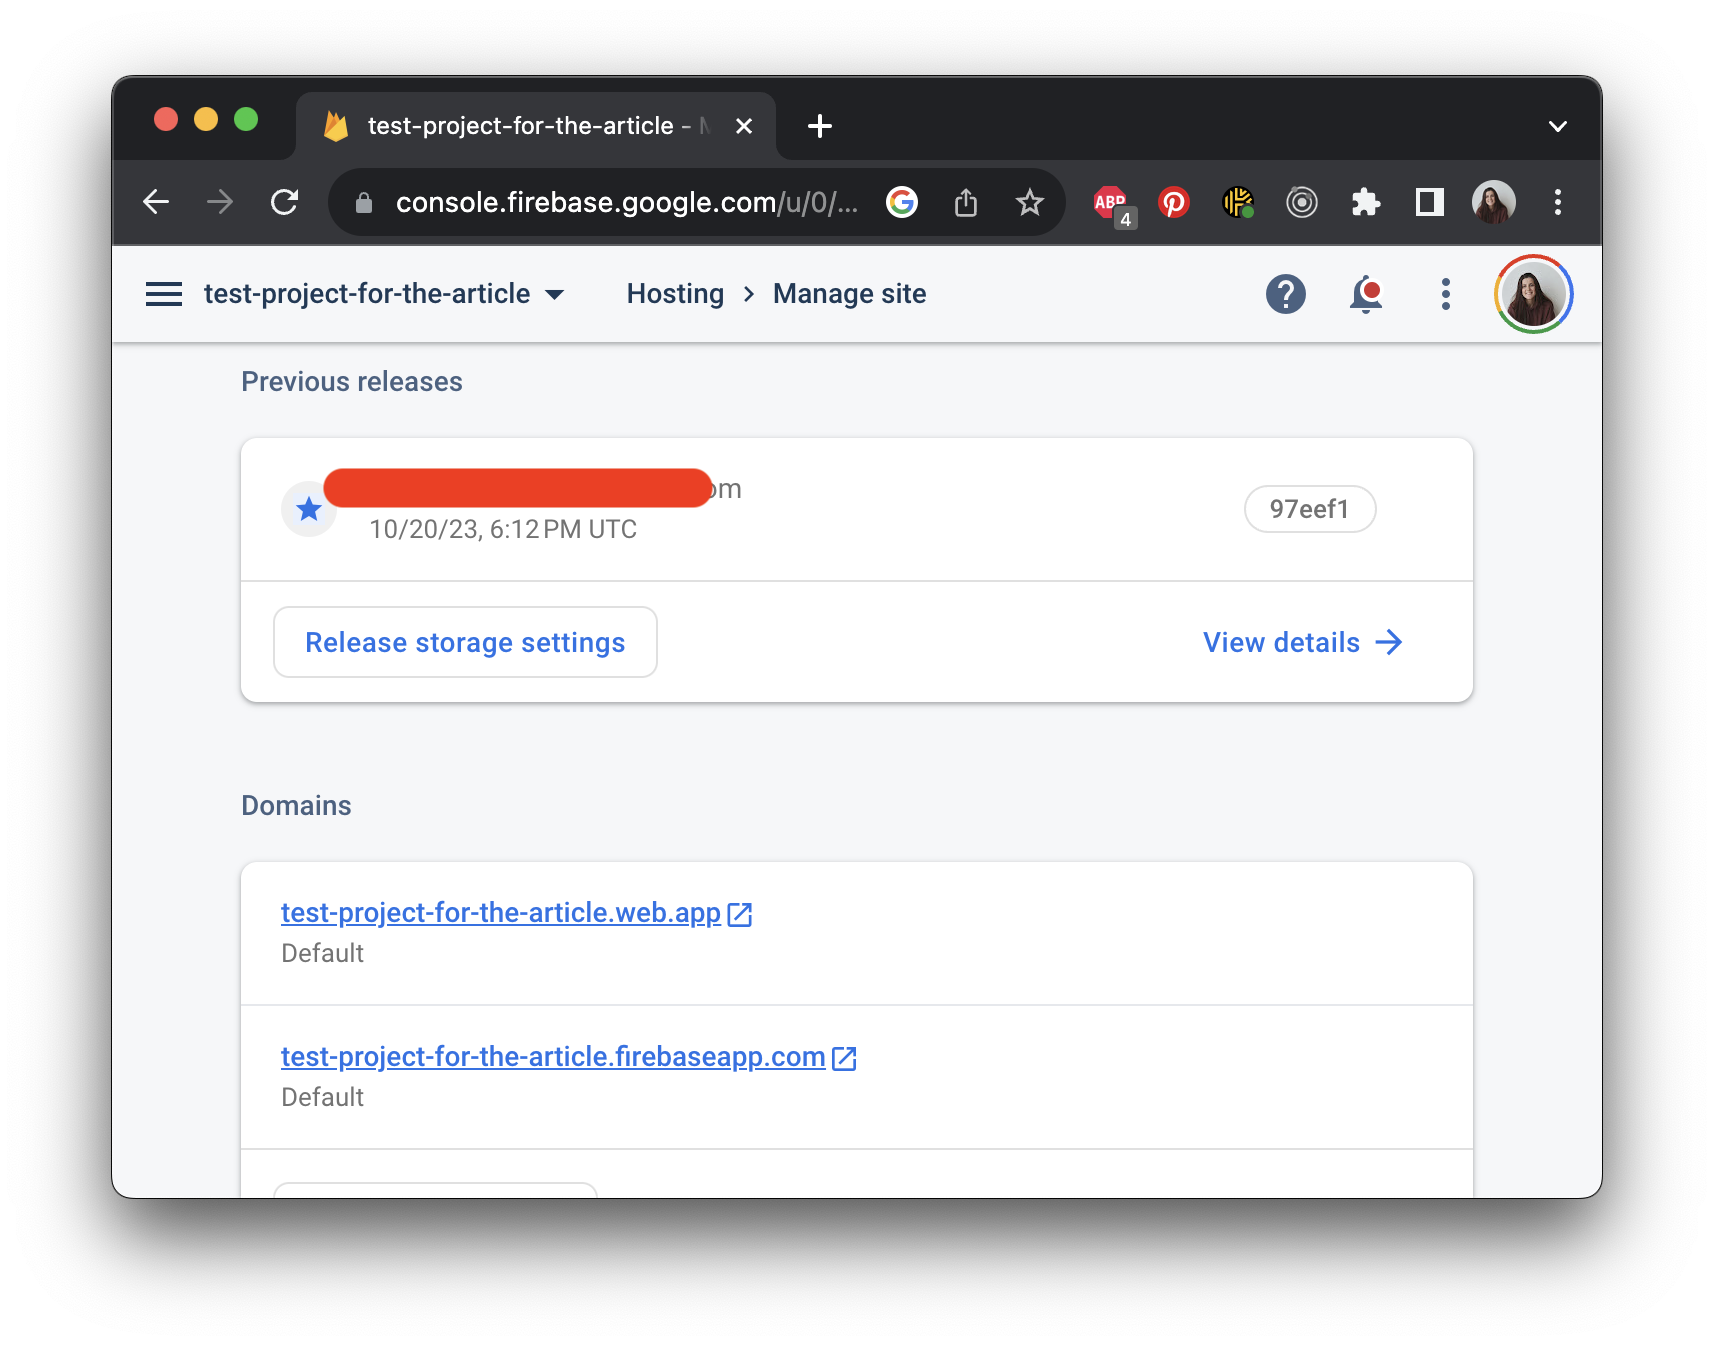Bookmark this page with the star icon
The height and width of the screenshot is (1346, 1714).
(1030, 203)
